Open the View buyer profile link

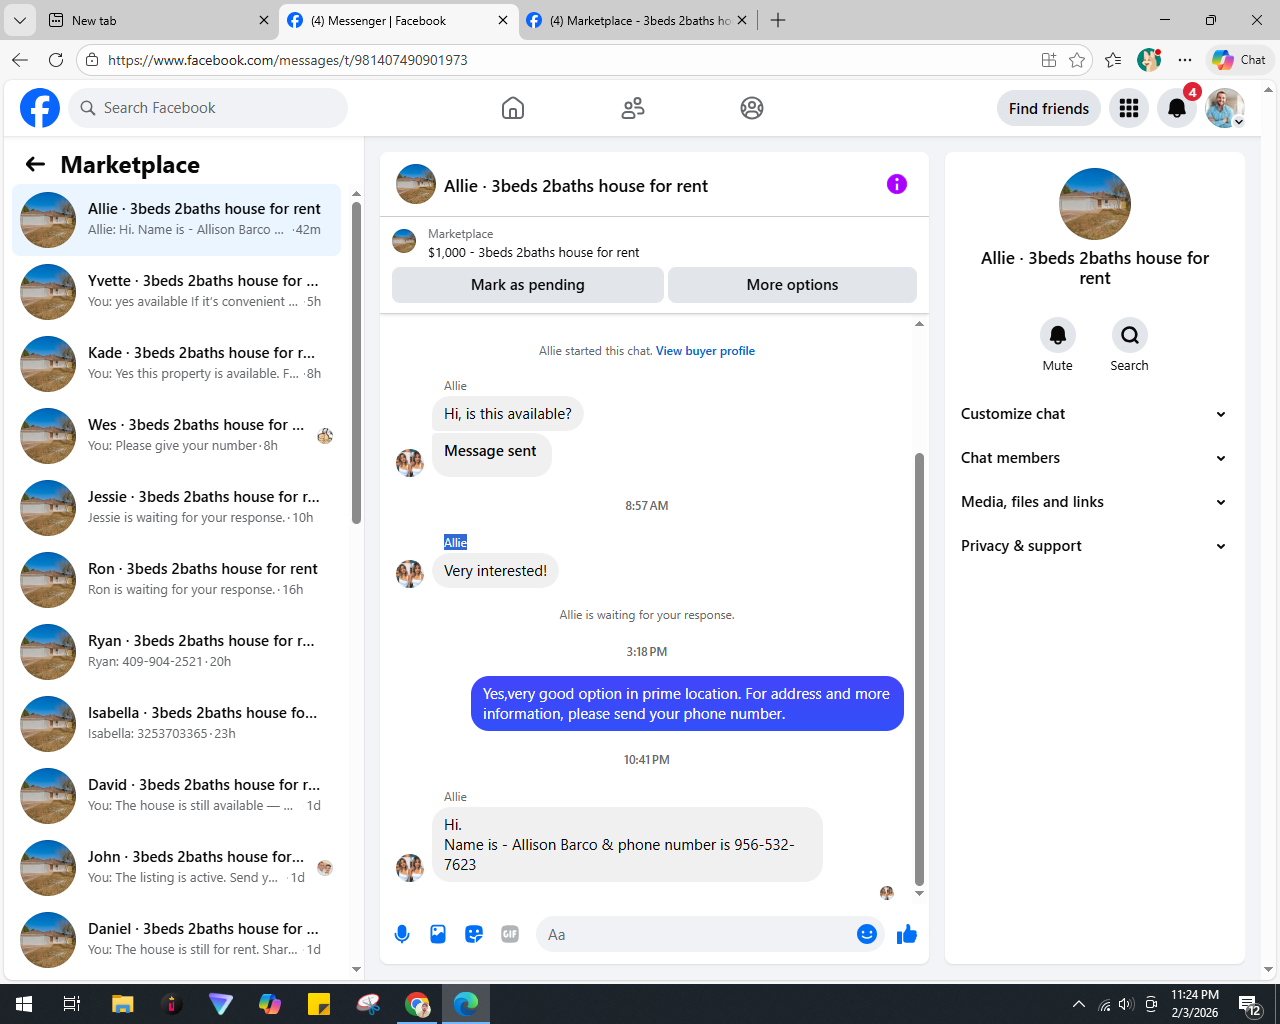705,351
